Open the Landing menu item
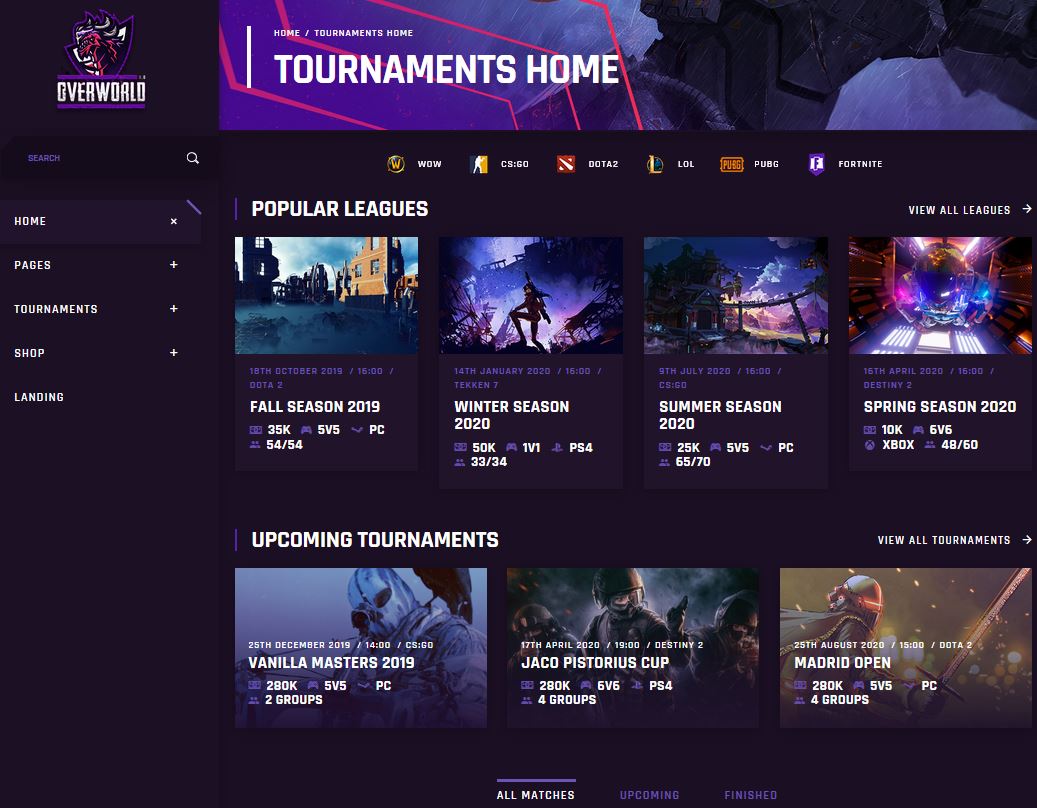The height and width of the screenshot is (808, 1037). pyautogui.click(x=39, y=397)
